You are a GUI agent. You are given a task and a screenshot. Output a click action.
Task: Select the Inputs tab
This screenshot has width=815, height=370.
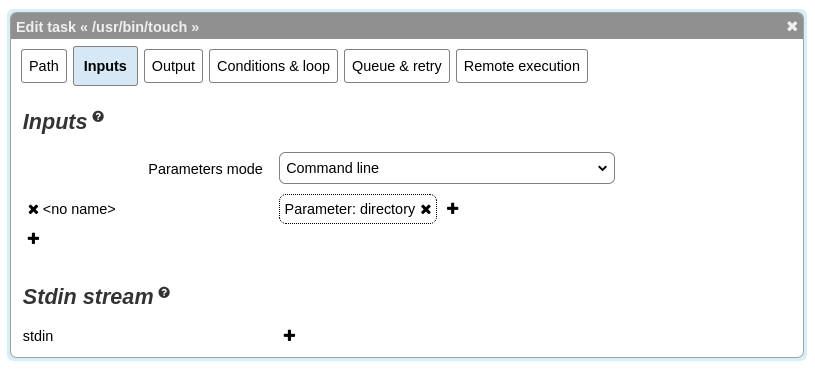click(106, 66)
